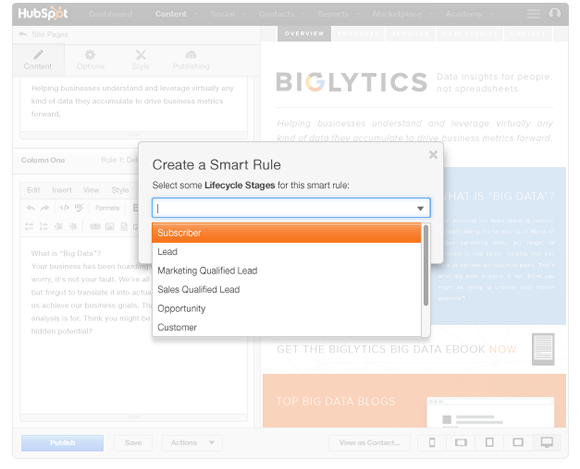Click the Site Pages link
Viewport: 580px width, 469px height.
coord(50,34)
